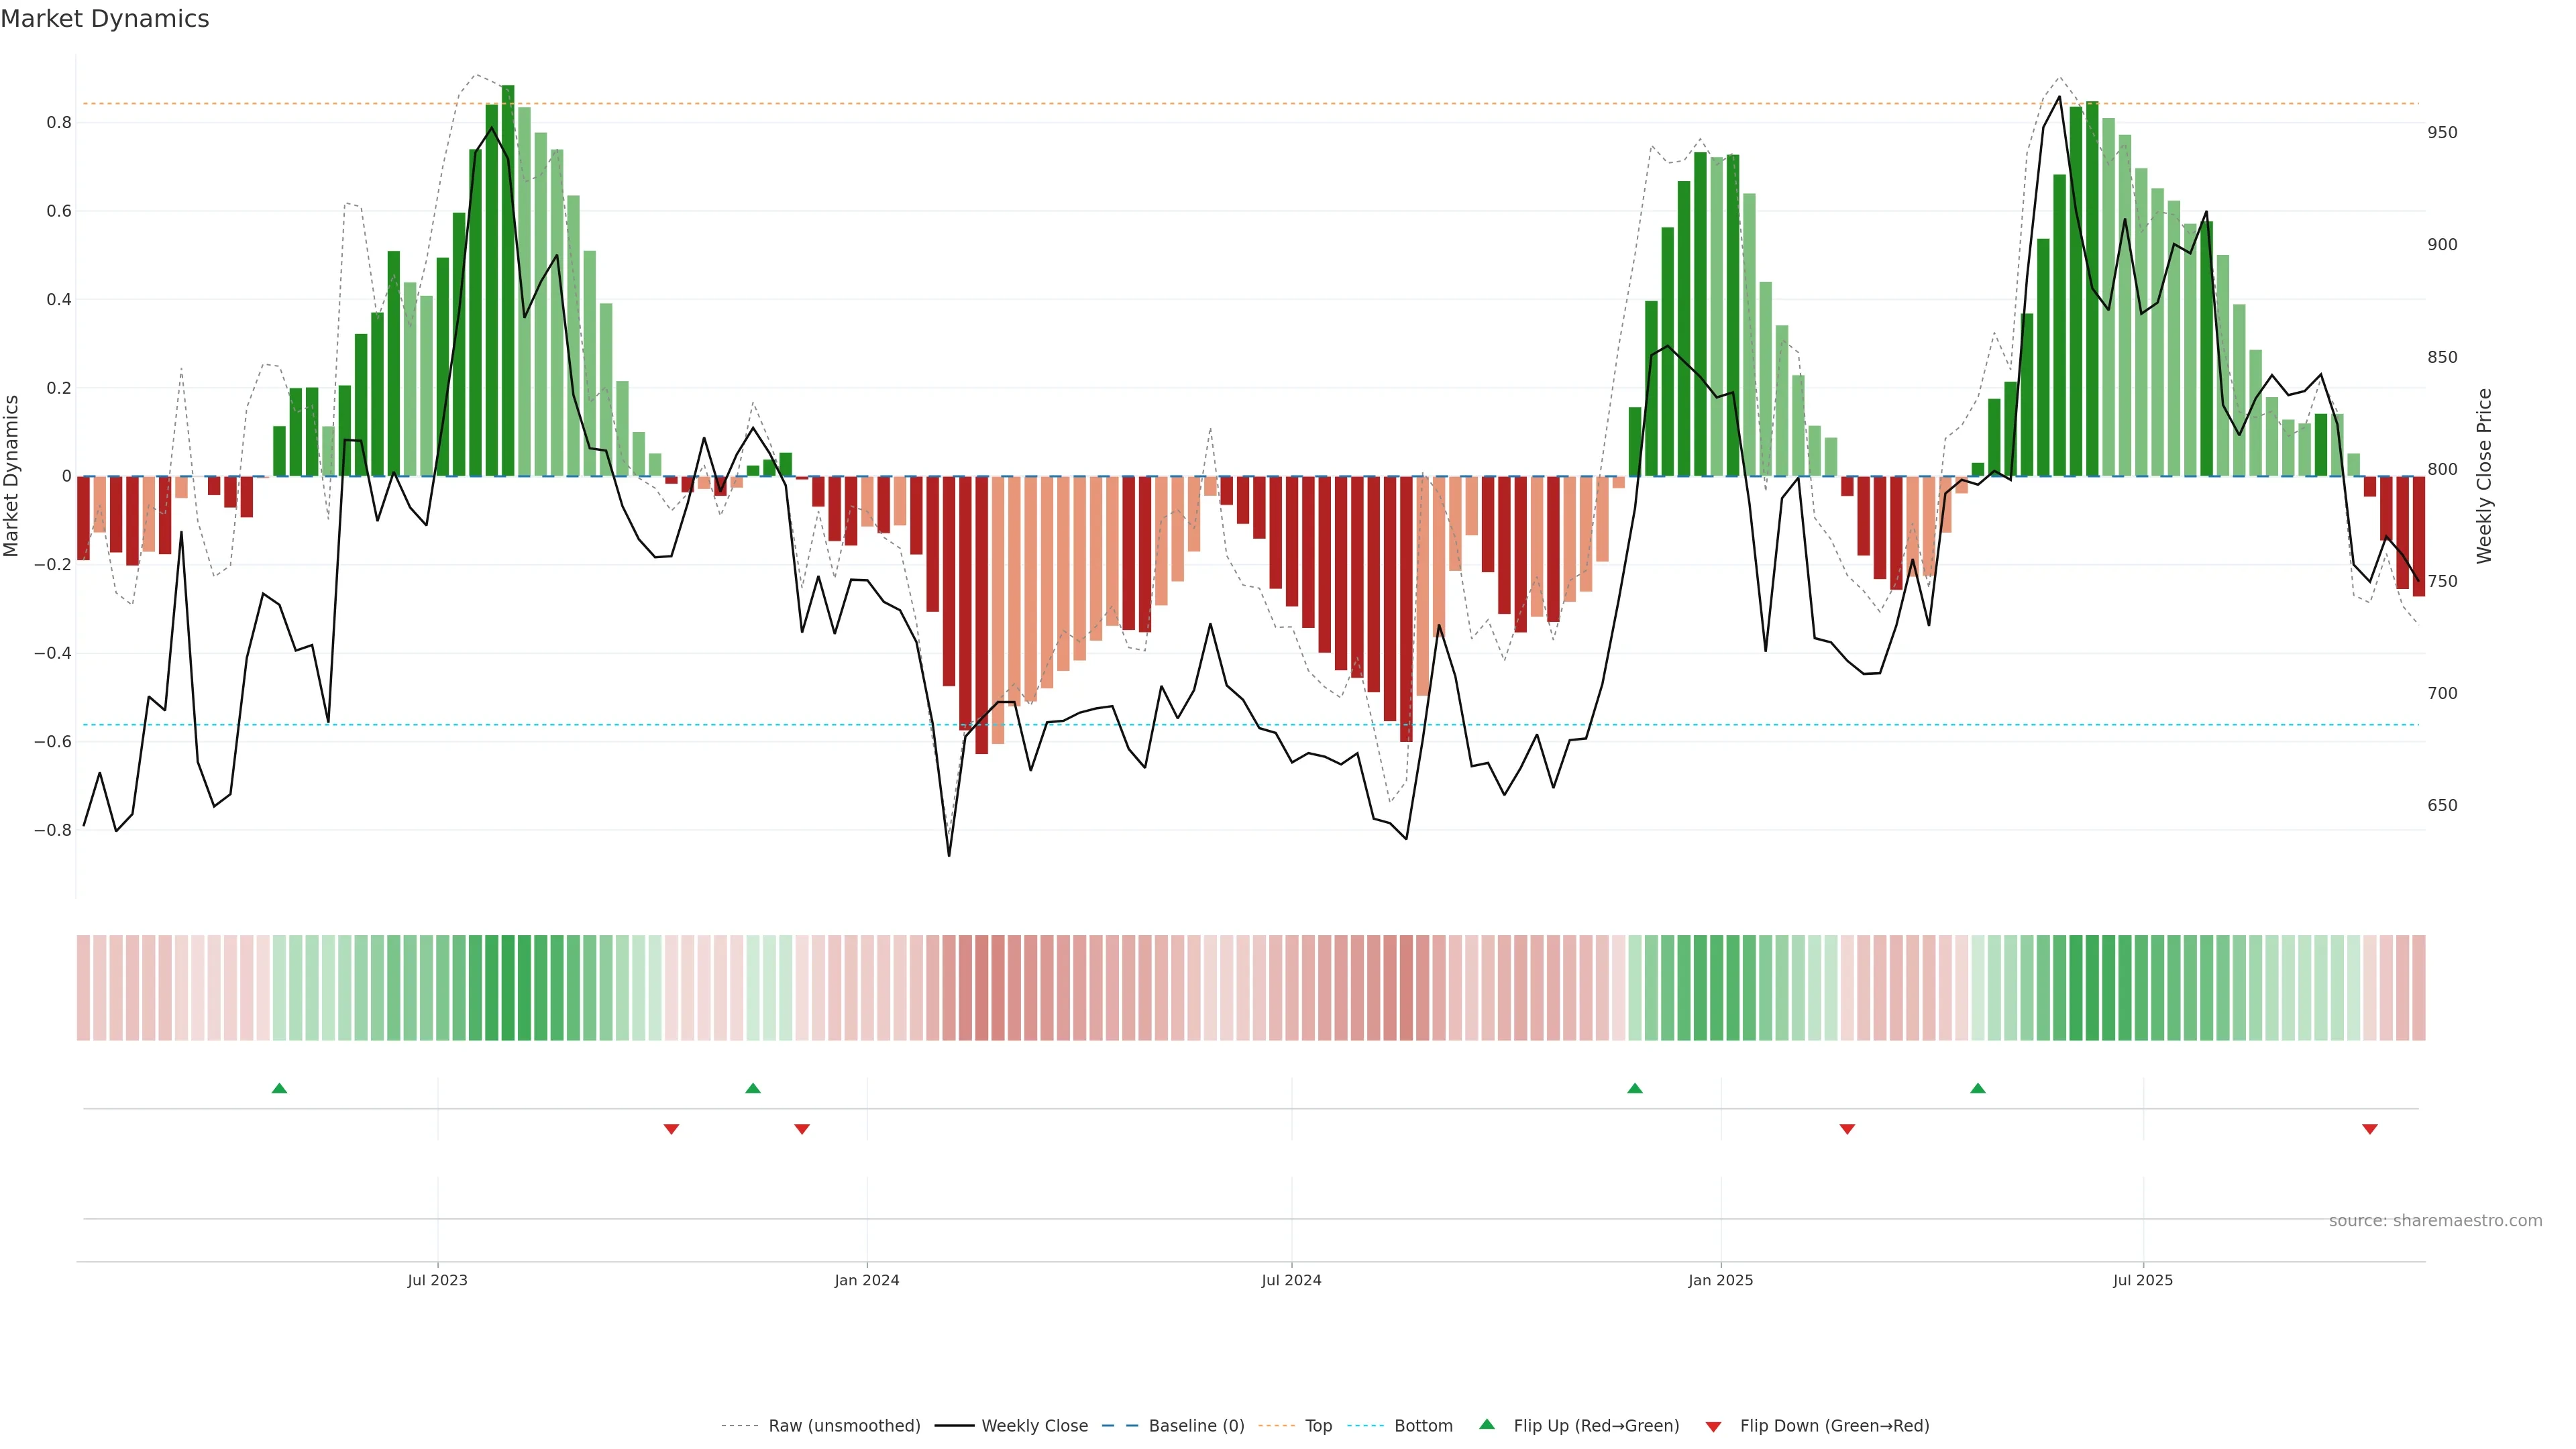Click the Weekly Close Price axis title
This screenshot has height=1449, width=2576.
[2485, 476]
